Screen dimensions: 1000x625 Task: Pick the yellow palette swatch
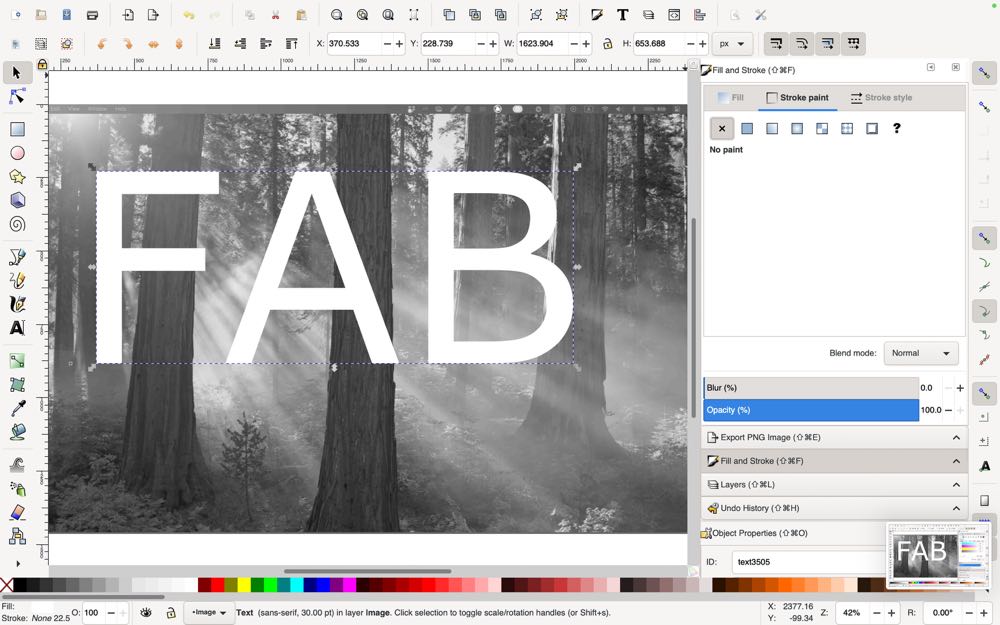[244, 585]
